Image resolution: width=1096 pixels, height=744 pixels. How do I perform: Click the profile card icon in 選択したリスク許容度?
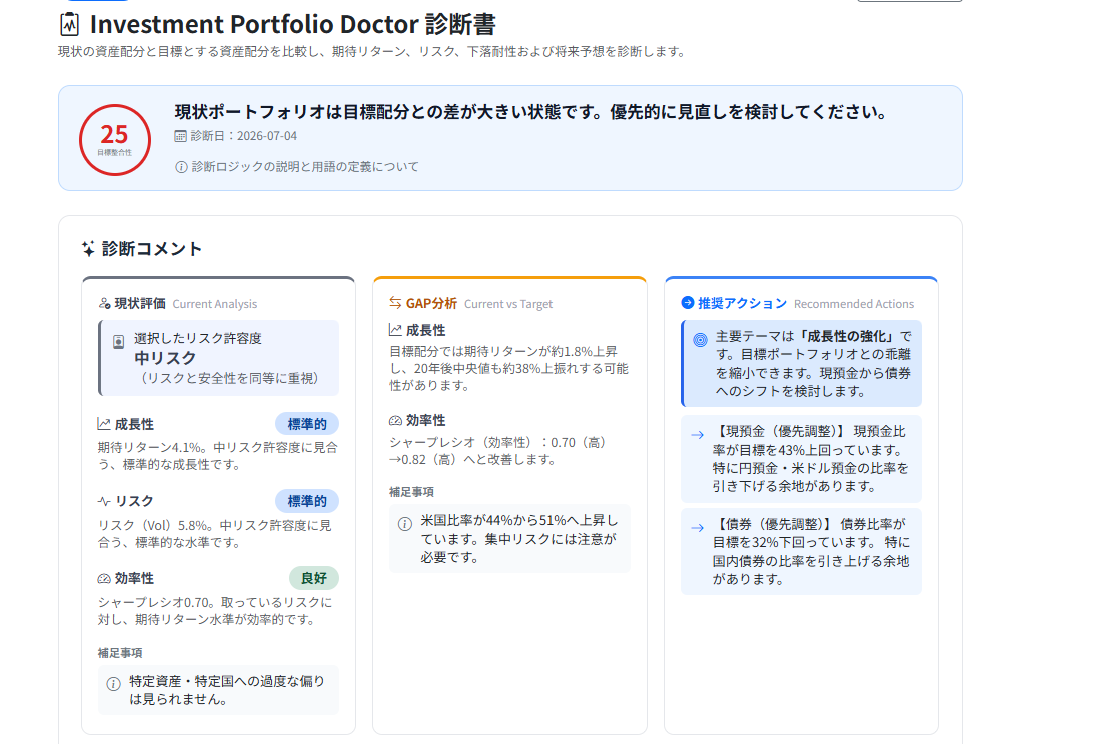pos(119,341)
